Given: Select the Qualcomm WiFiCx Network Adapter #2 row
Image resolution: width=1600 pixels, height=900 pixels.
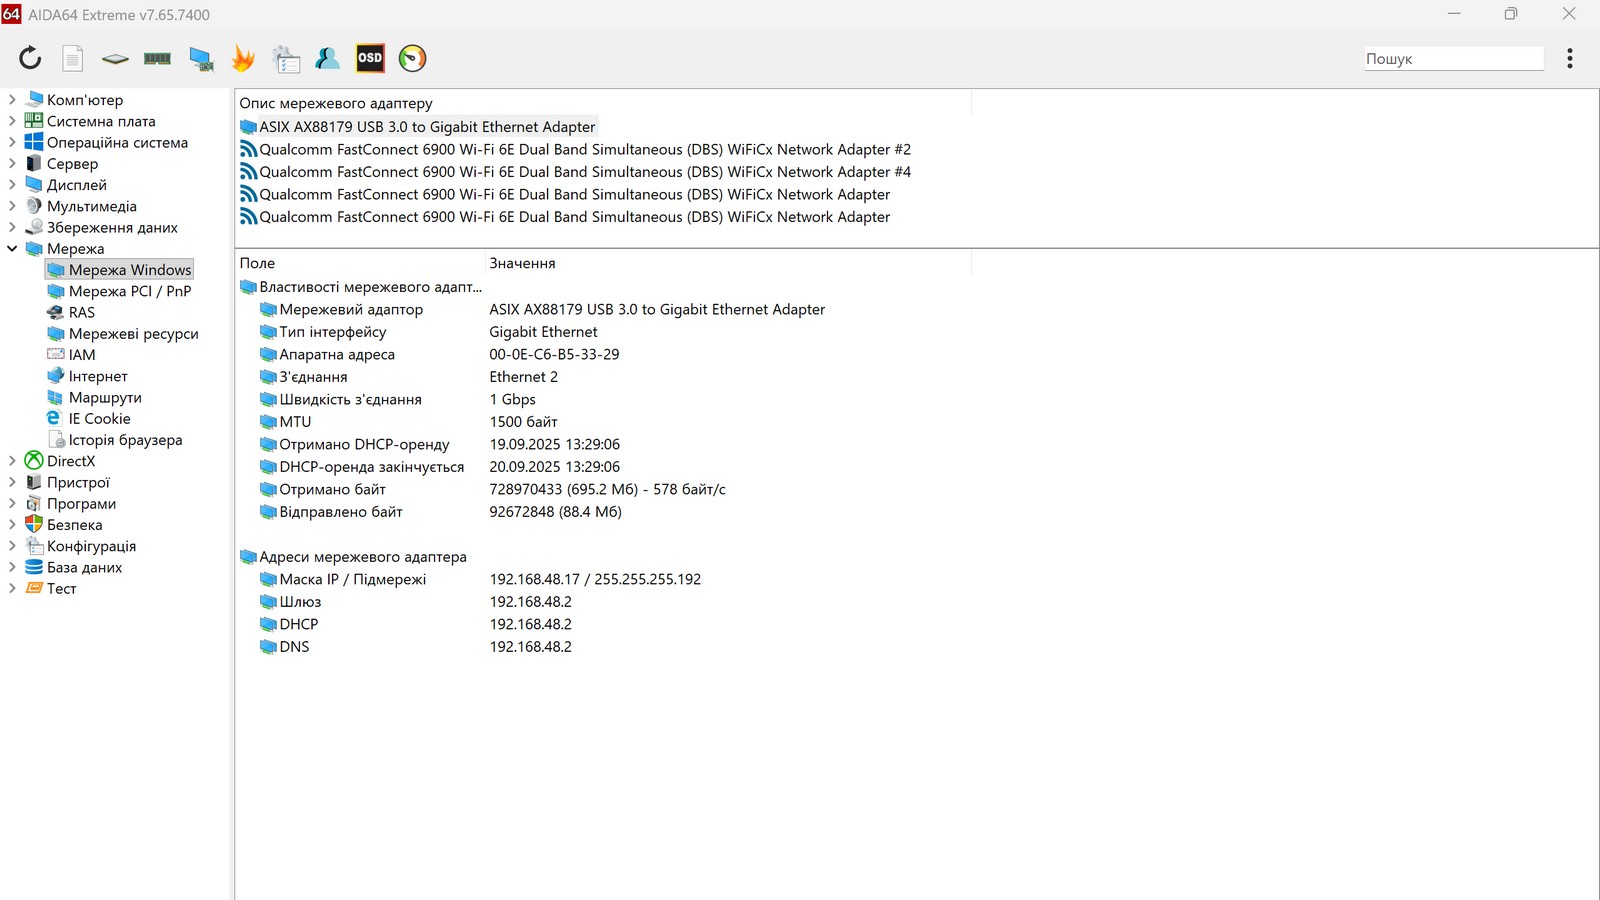Looking at the screenshot, I should pyautogui.click(x=575, y=150).
